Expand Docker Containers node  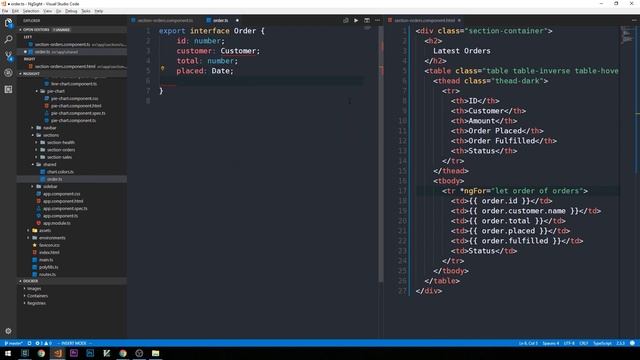click(x=37, y=296)
